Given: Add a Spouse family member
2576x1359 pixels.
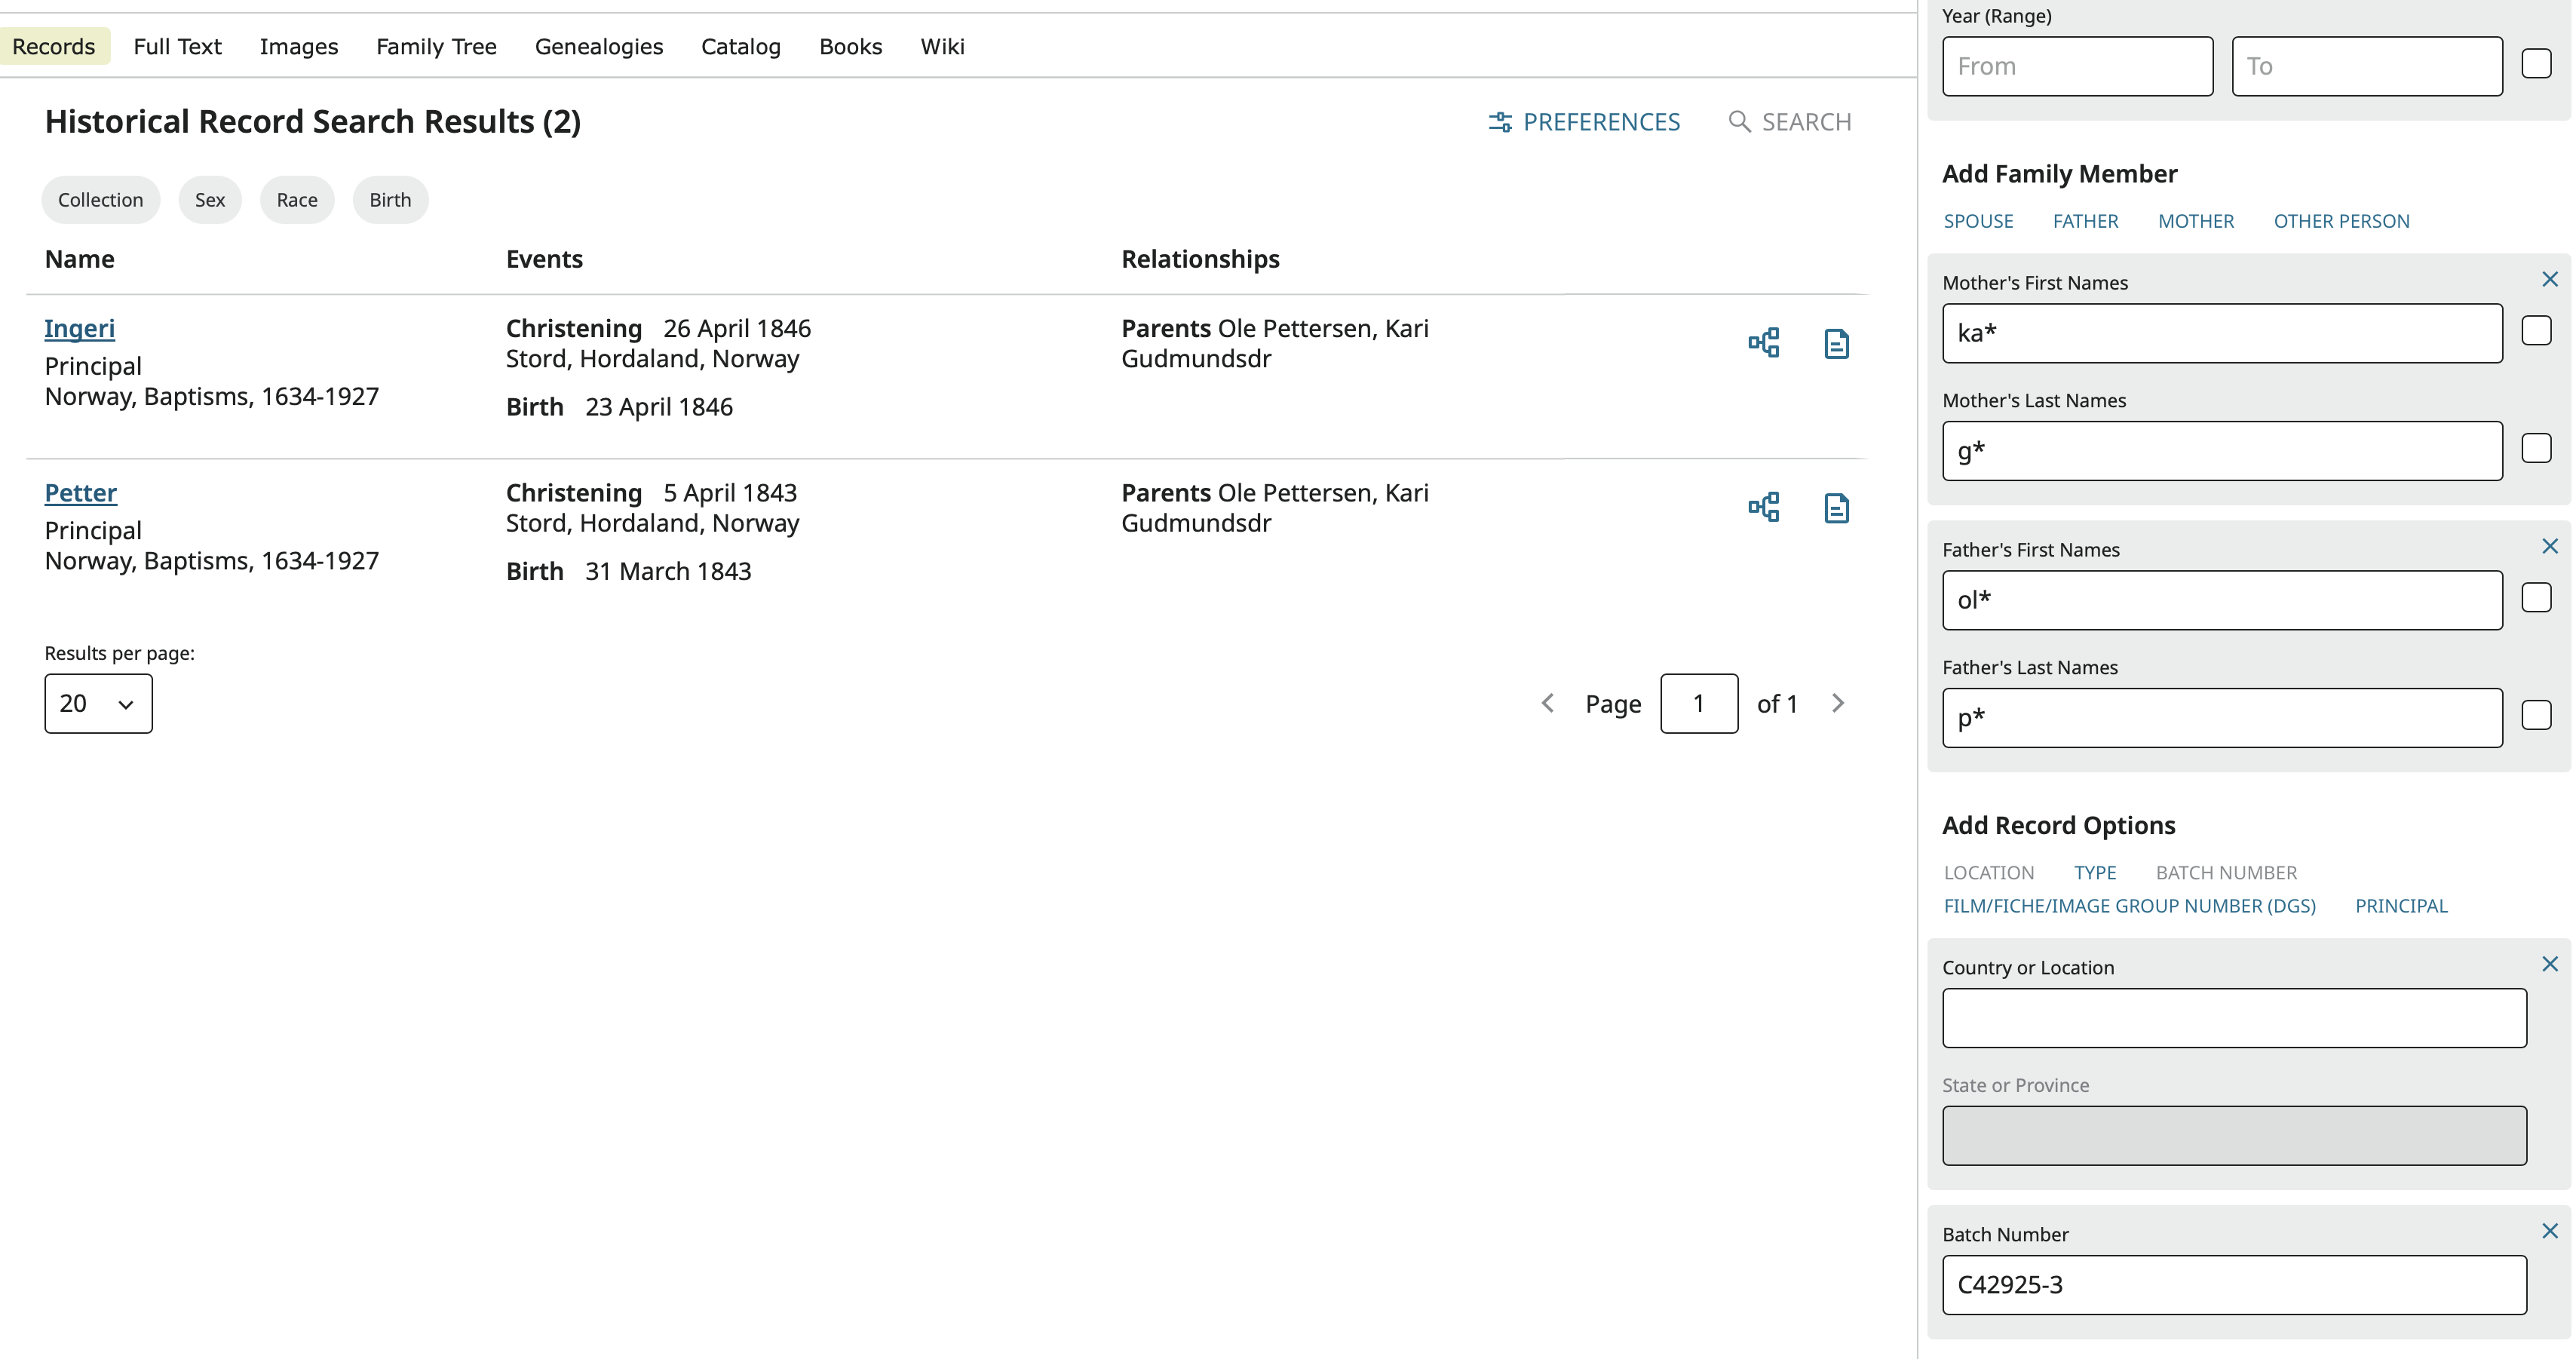Looking at the screenshot, I should coord(1978,220).
